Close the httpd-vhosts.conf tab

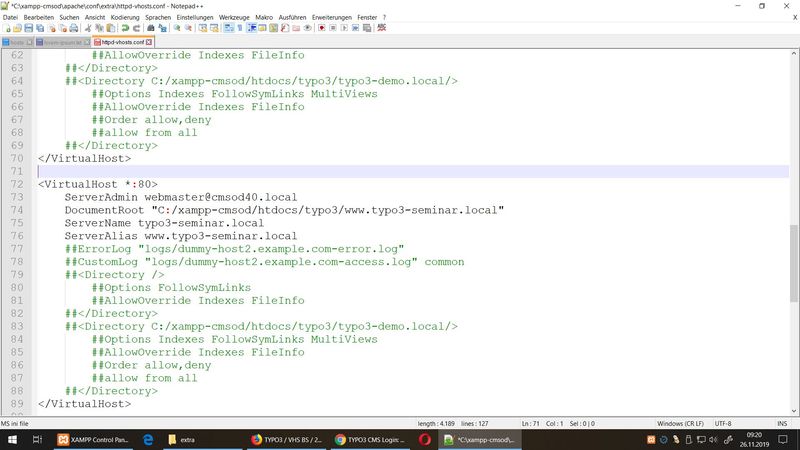(x=149, y=42)
